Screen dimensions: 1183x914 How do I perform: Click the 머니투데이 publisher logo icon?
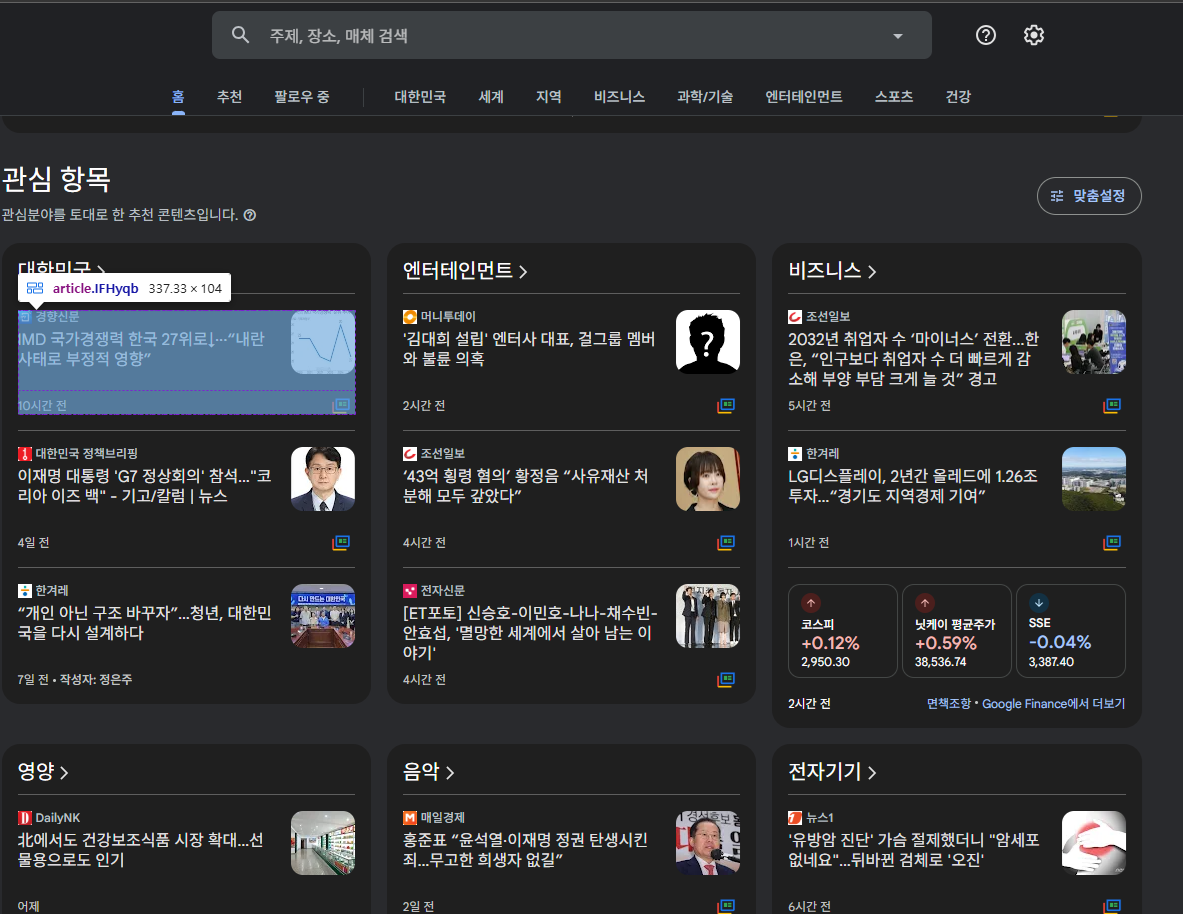click(410, 317)
